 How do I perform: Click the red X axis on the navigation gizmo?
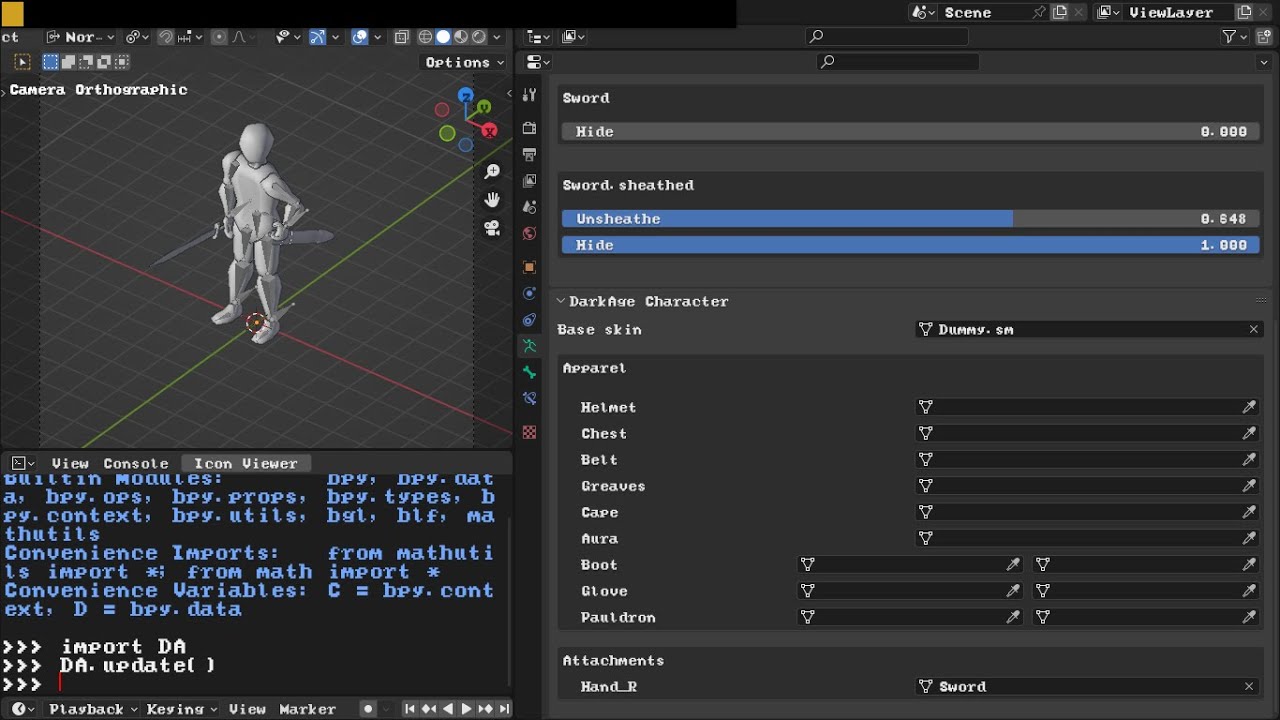click(x=489, y=130)
